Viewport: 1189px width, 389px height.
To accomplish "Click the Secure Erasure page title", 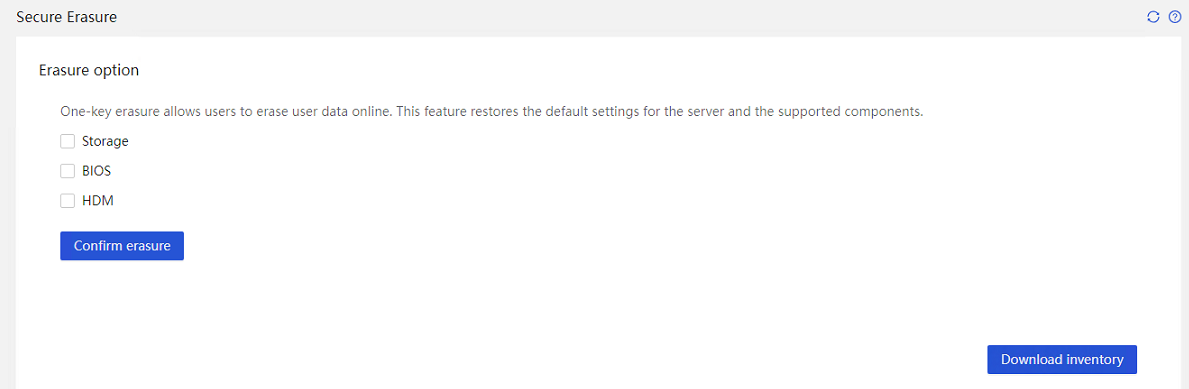I will 67,17.
